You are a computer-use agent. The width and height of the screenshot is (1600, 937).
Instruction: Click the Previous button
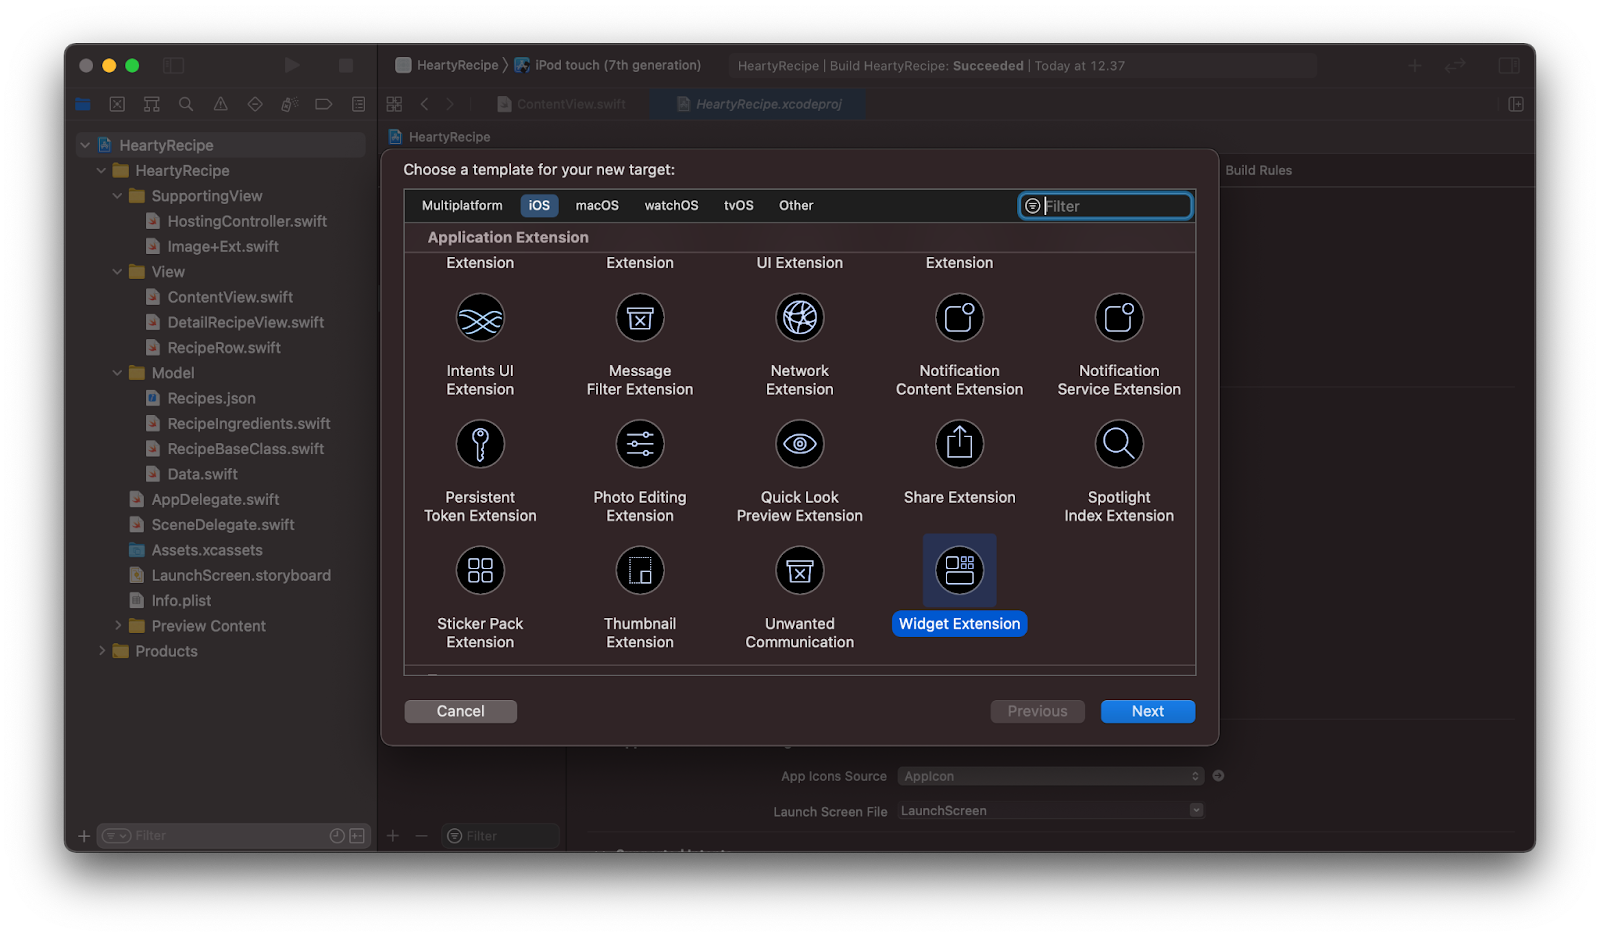pos(1038,711)
